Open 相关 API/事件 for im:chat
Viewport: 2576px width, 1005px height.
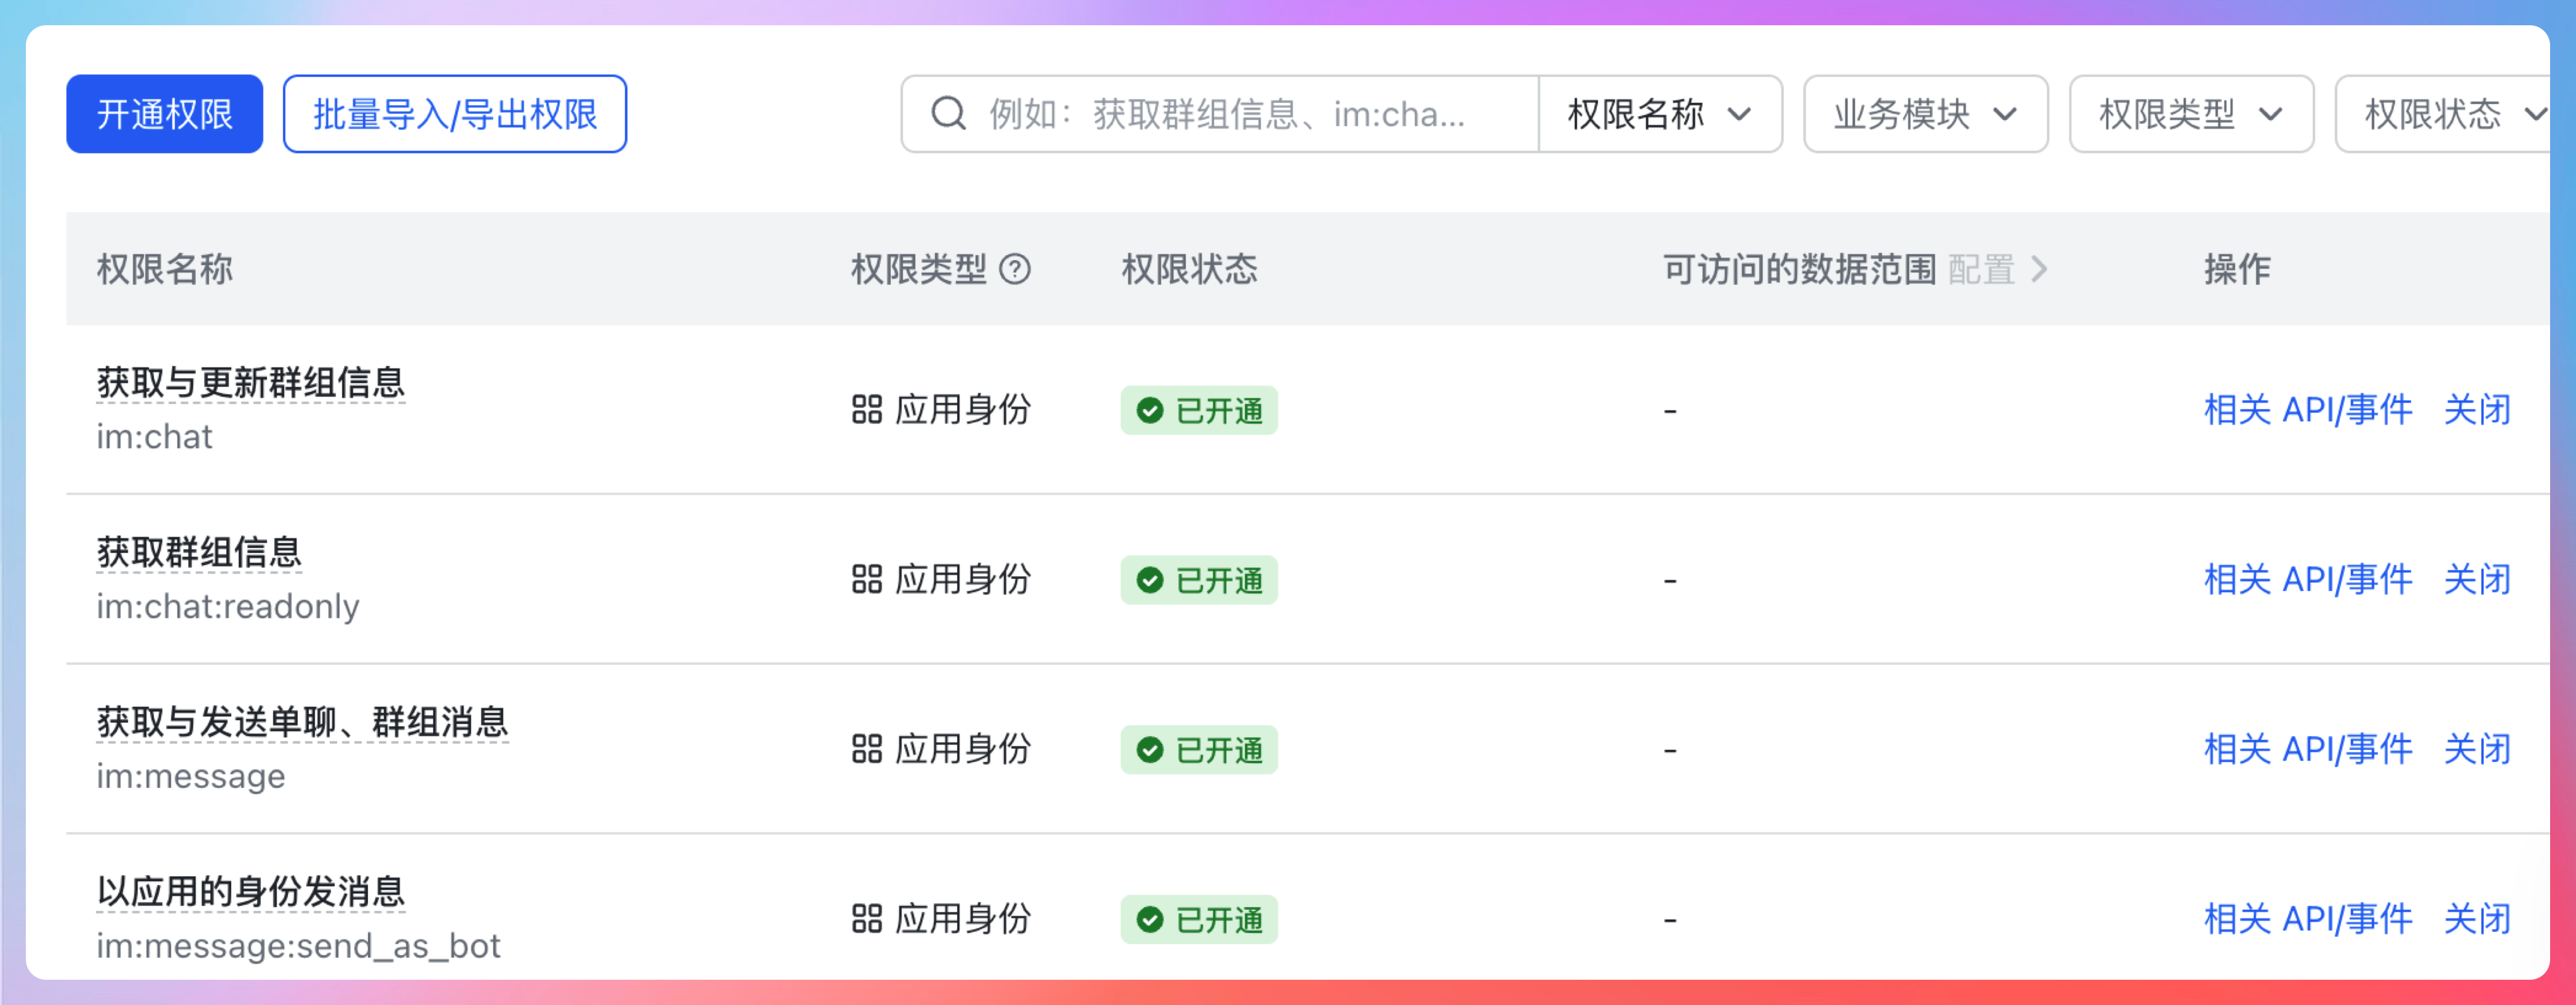click(2308, 410)
